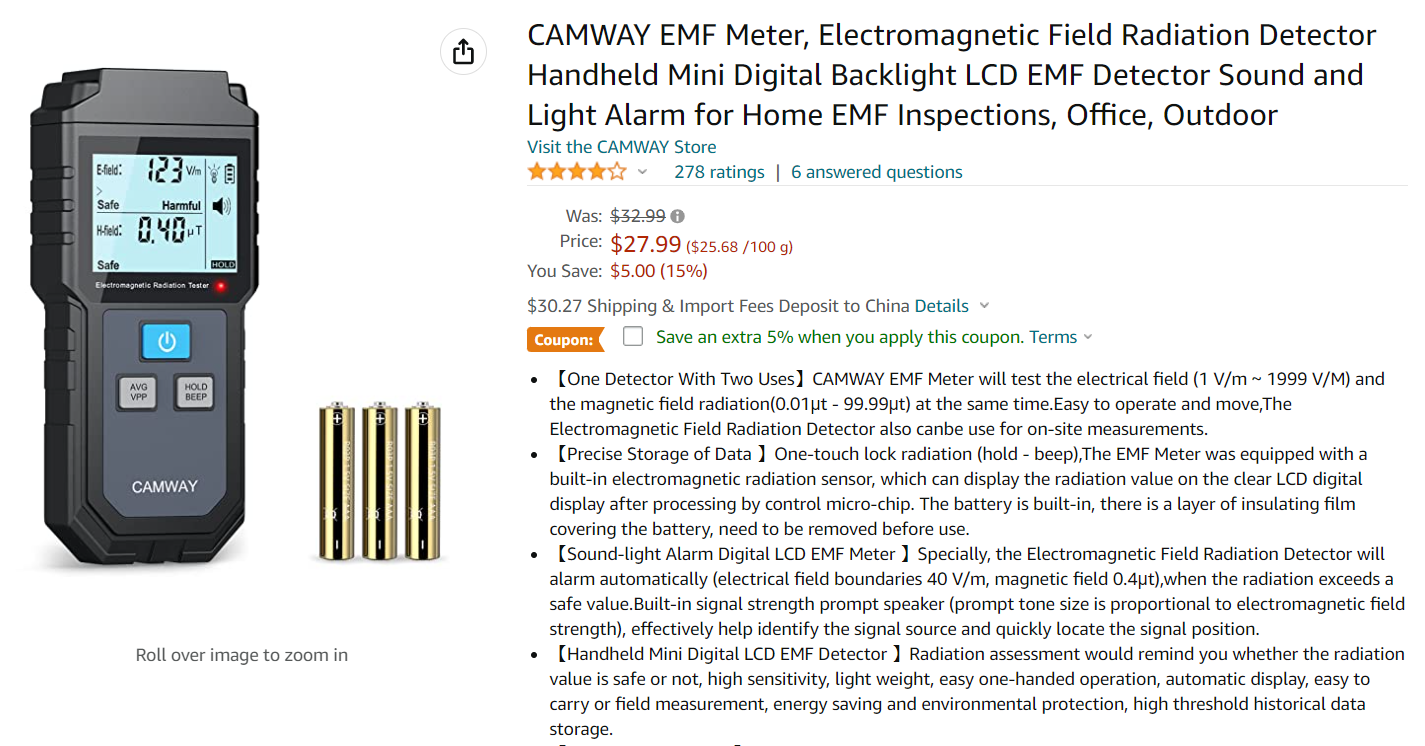Click the star rating icons
The image size is (1425, 746).
578,172
